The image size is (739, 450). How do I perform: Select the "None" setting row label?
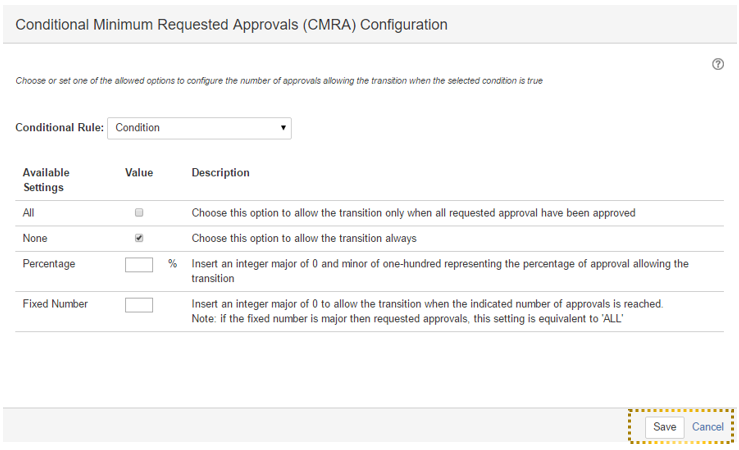pyautogui.click(x=35, y=239)
